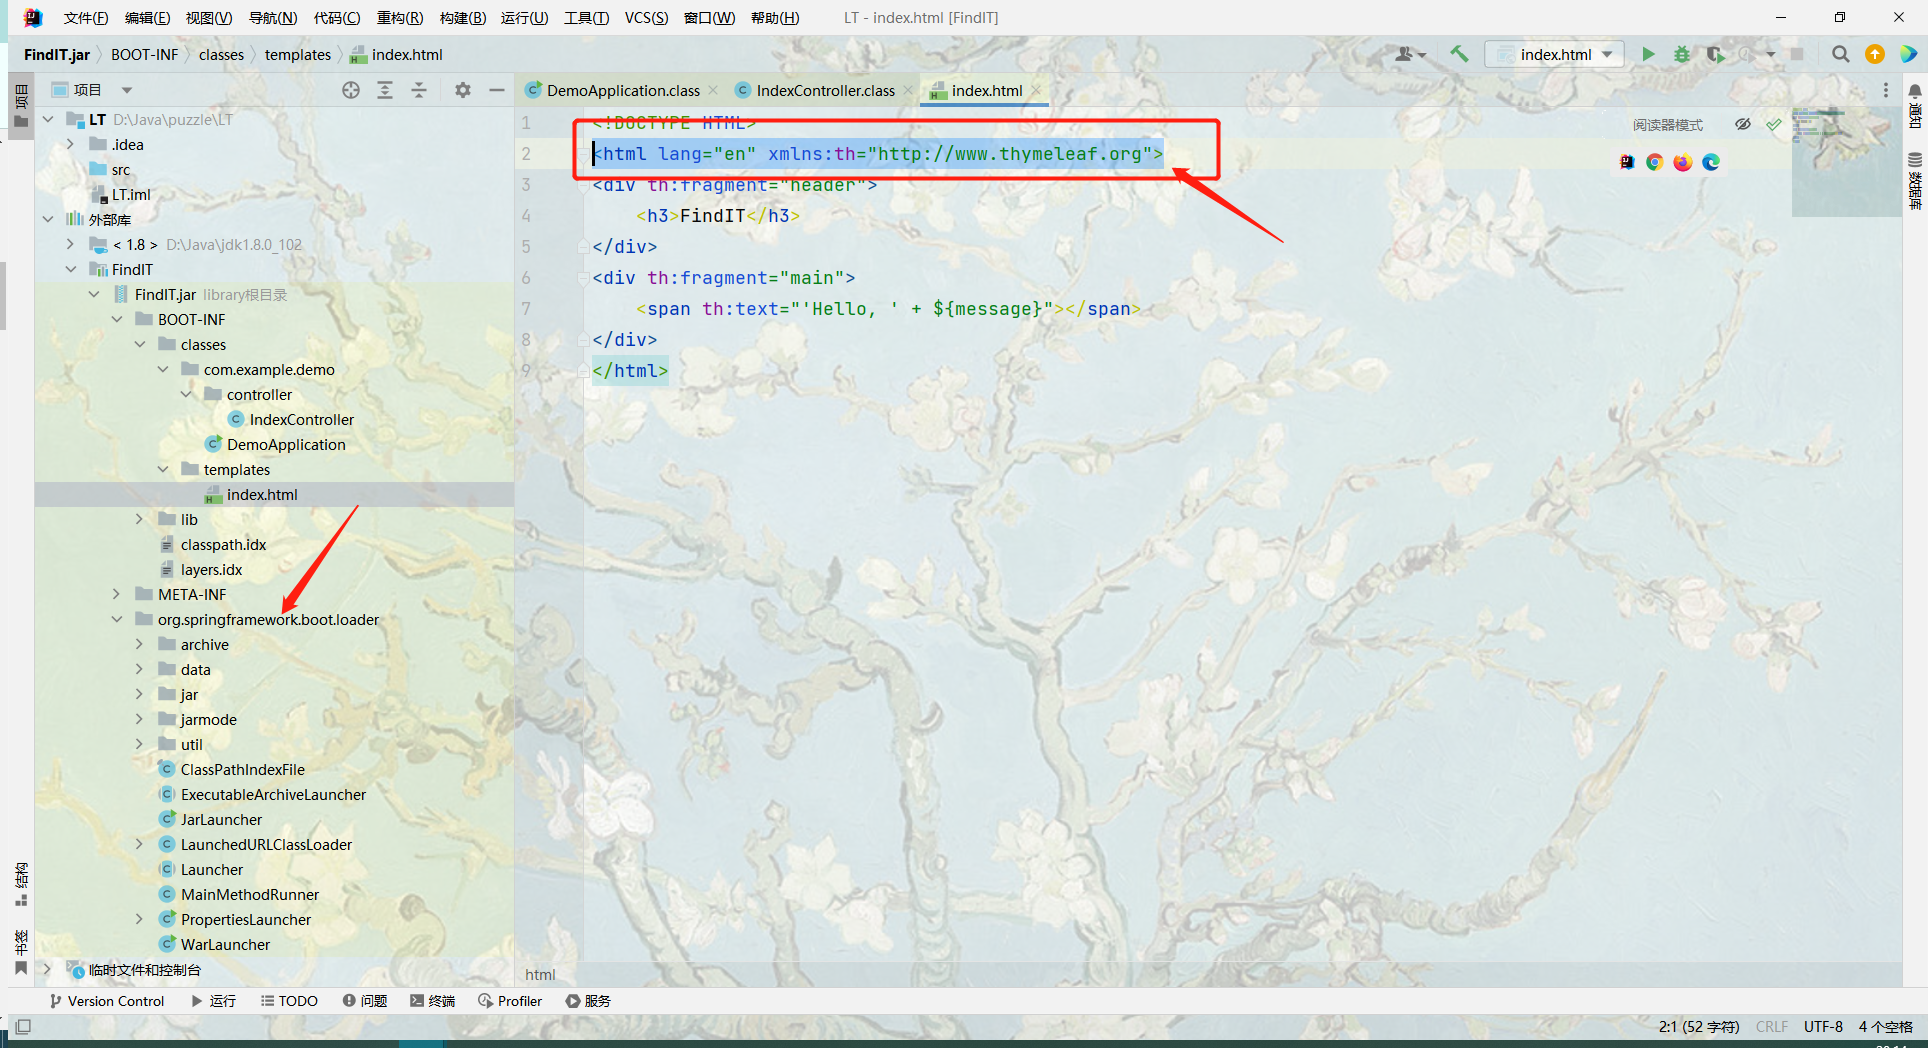Image resolution: width=1928 pixels, height=1048 pixels.
Task: Click the CRLF line separator in status bar
Action: click(1772, 1027)
